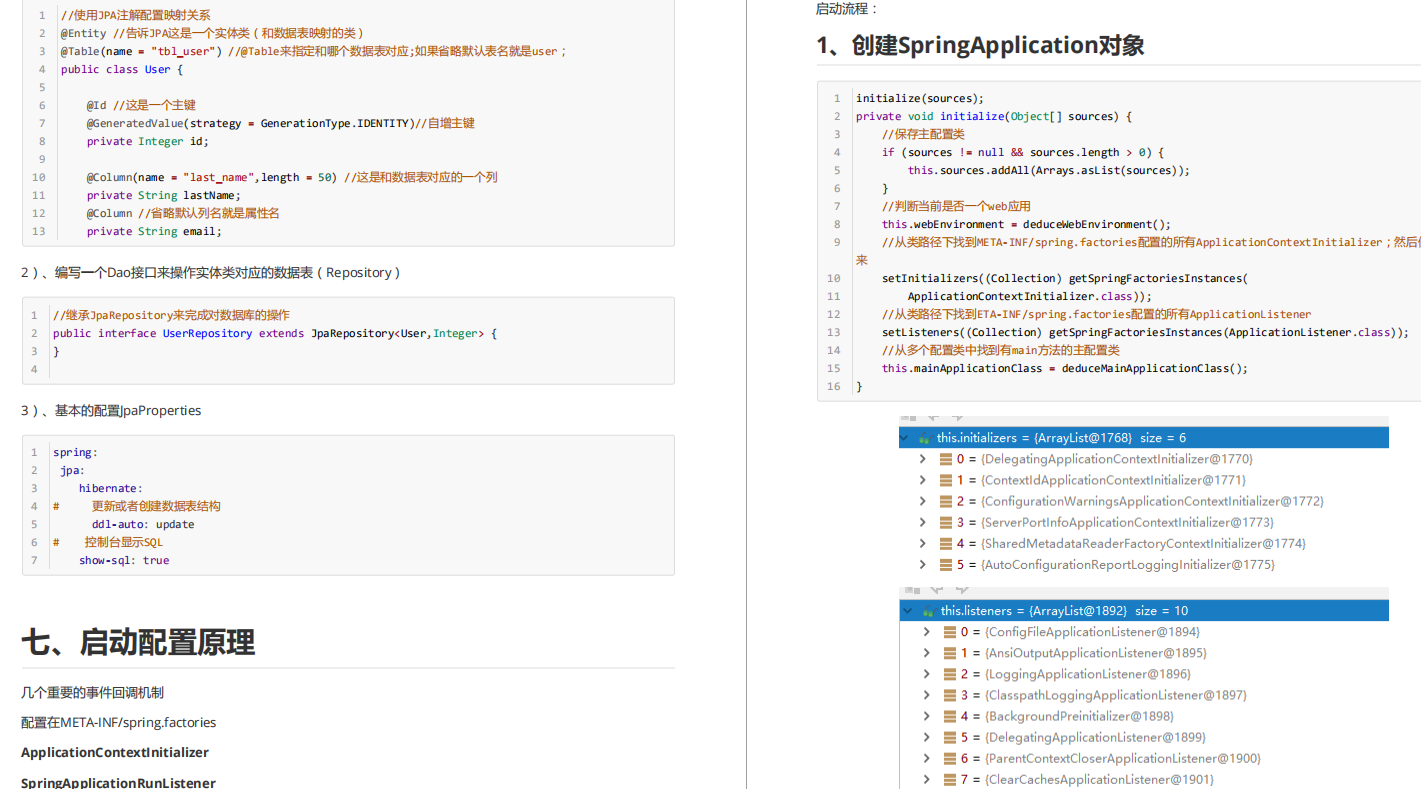Click the bold text SpringApplicationRunListener
This screenshot has width=1421, height=789.
(x=118, y=782)
